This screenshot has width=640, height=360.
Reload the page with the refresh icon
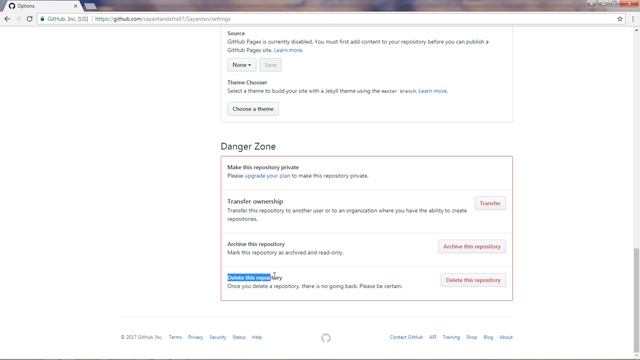click(29, 19)
